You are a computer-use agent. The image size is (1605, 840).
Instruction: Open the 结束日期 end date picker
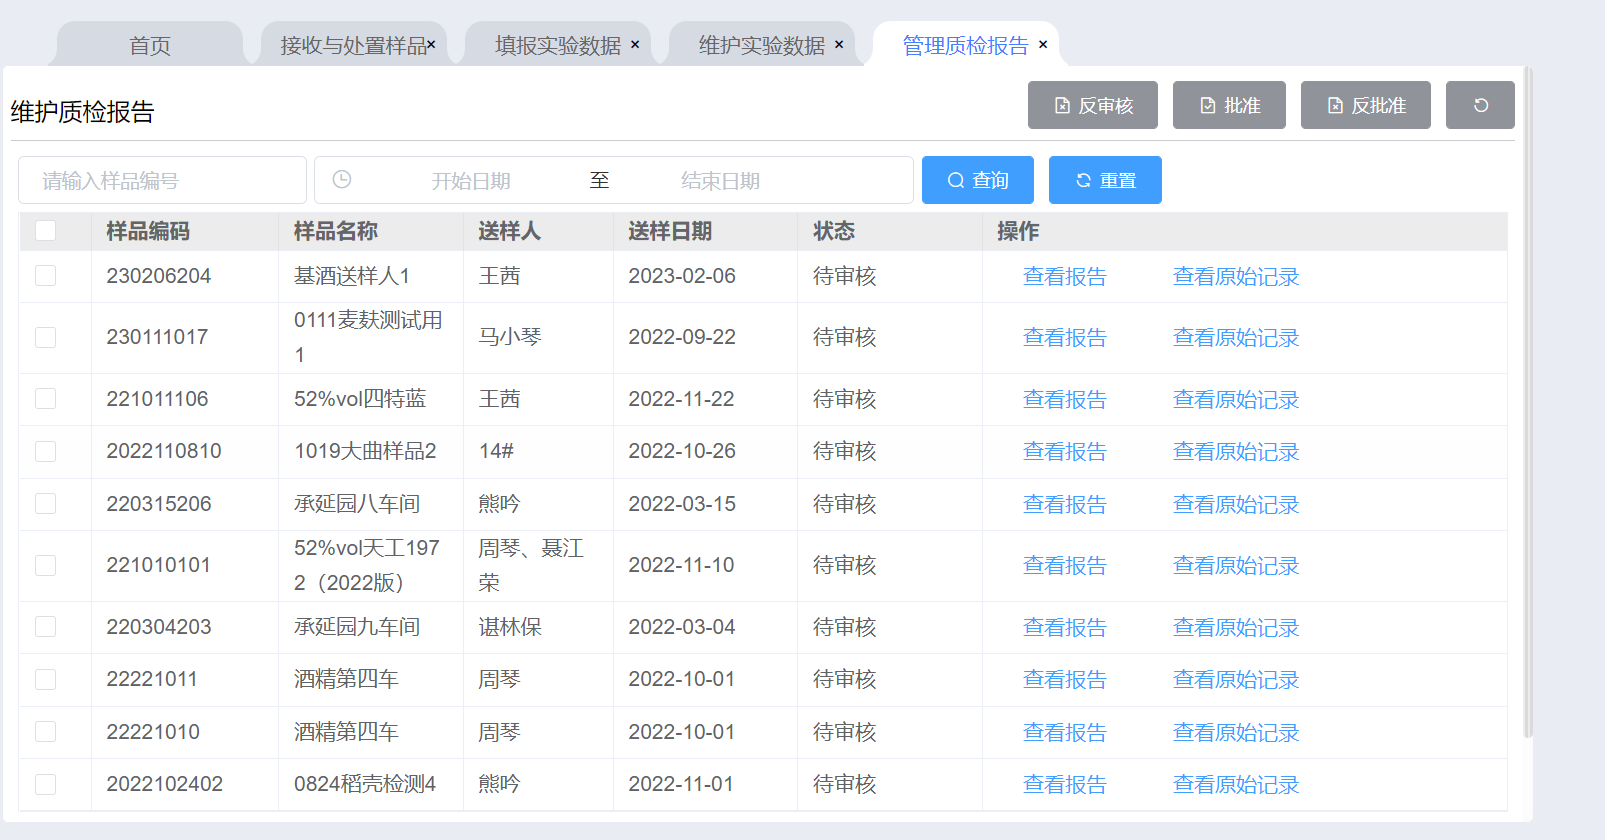[720, 180]
